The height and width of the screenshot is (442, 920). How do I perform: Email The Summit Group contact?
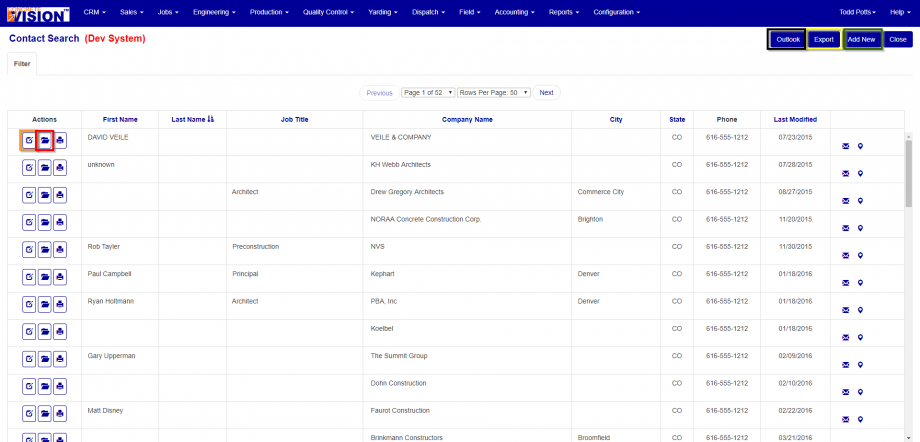coord(845,365)
